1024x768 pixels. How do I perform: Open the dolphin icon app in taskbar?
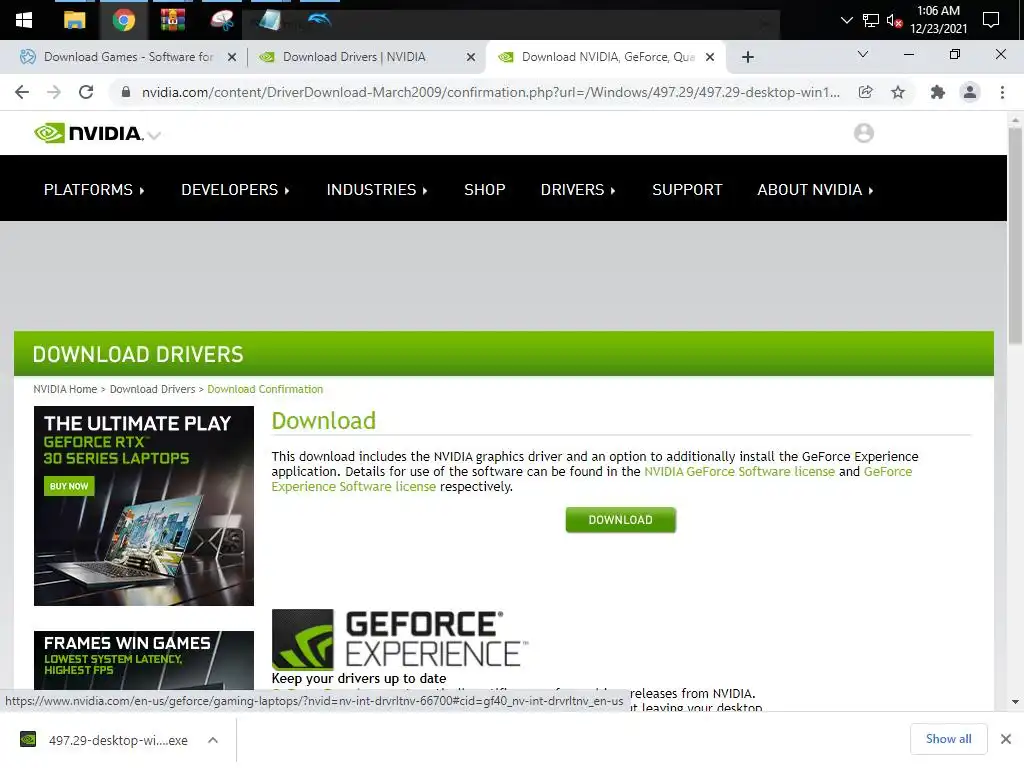point(319,20)
